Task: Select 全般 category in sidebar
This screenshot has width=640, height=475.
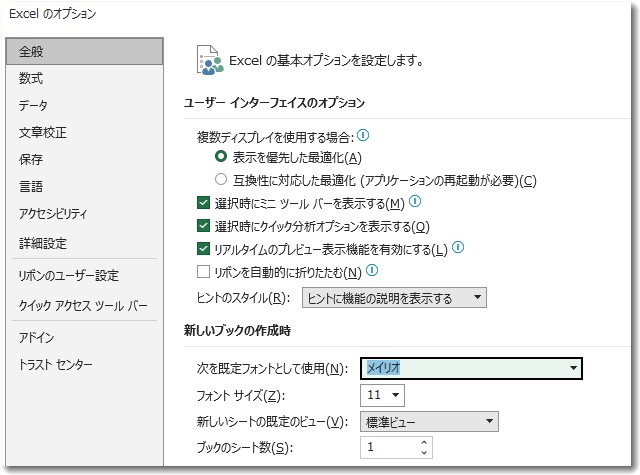Action: coord(84,51)
